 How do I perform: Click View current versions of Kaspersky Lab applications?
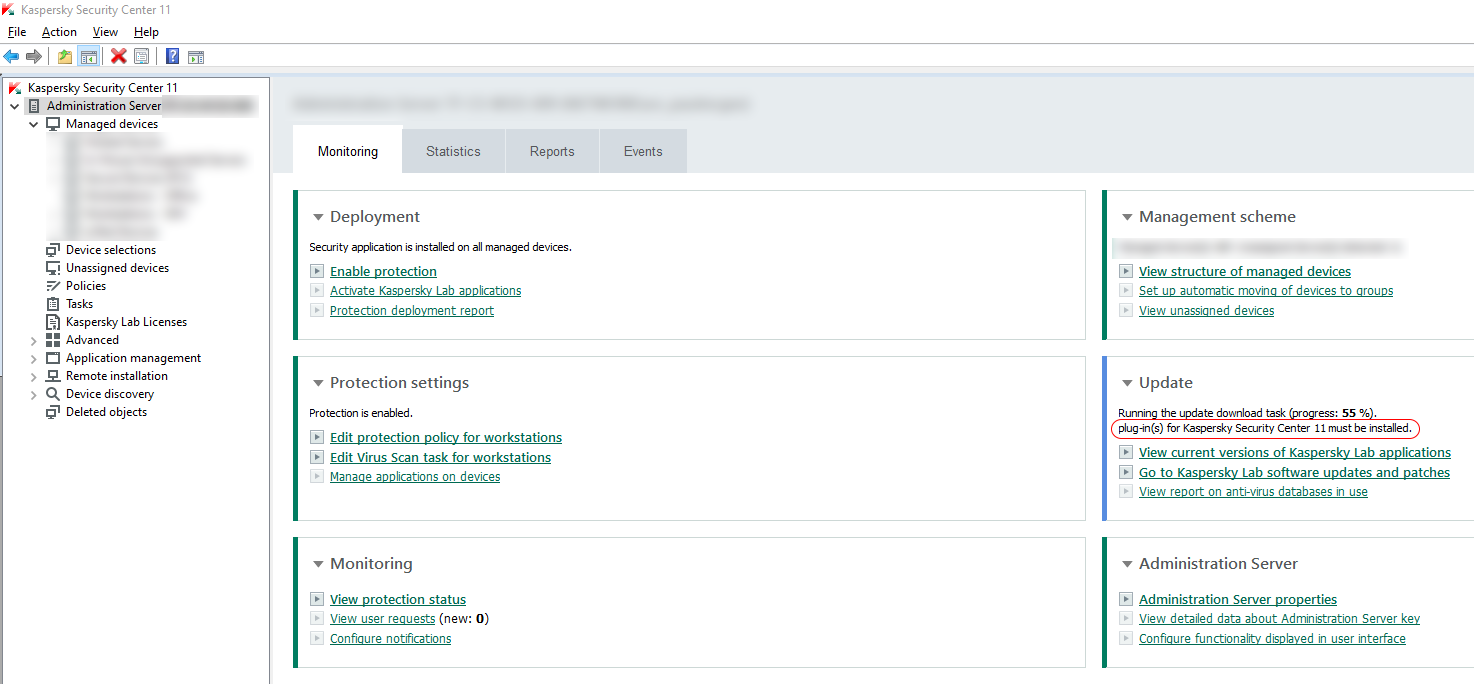[x=1295, y=452]
